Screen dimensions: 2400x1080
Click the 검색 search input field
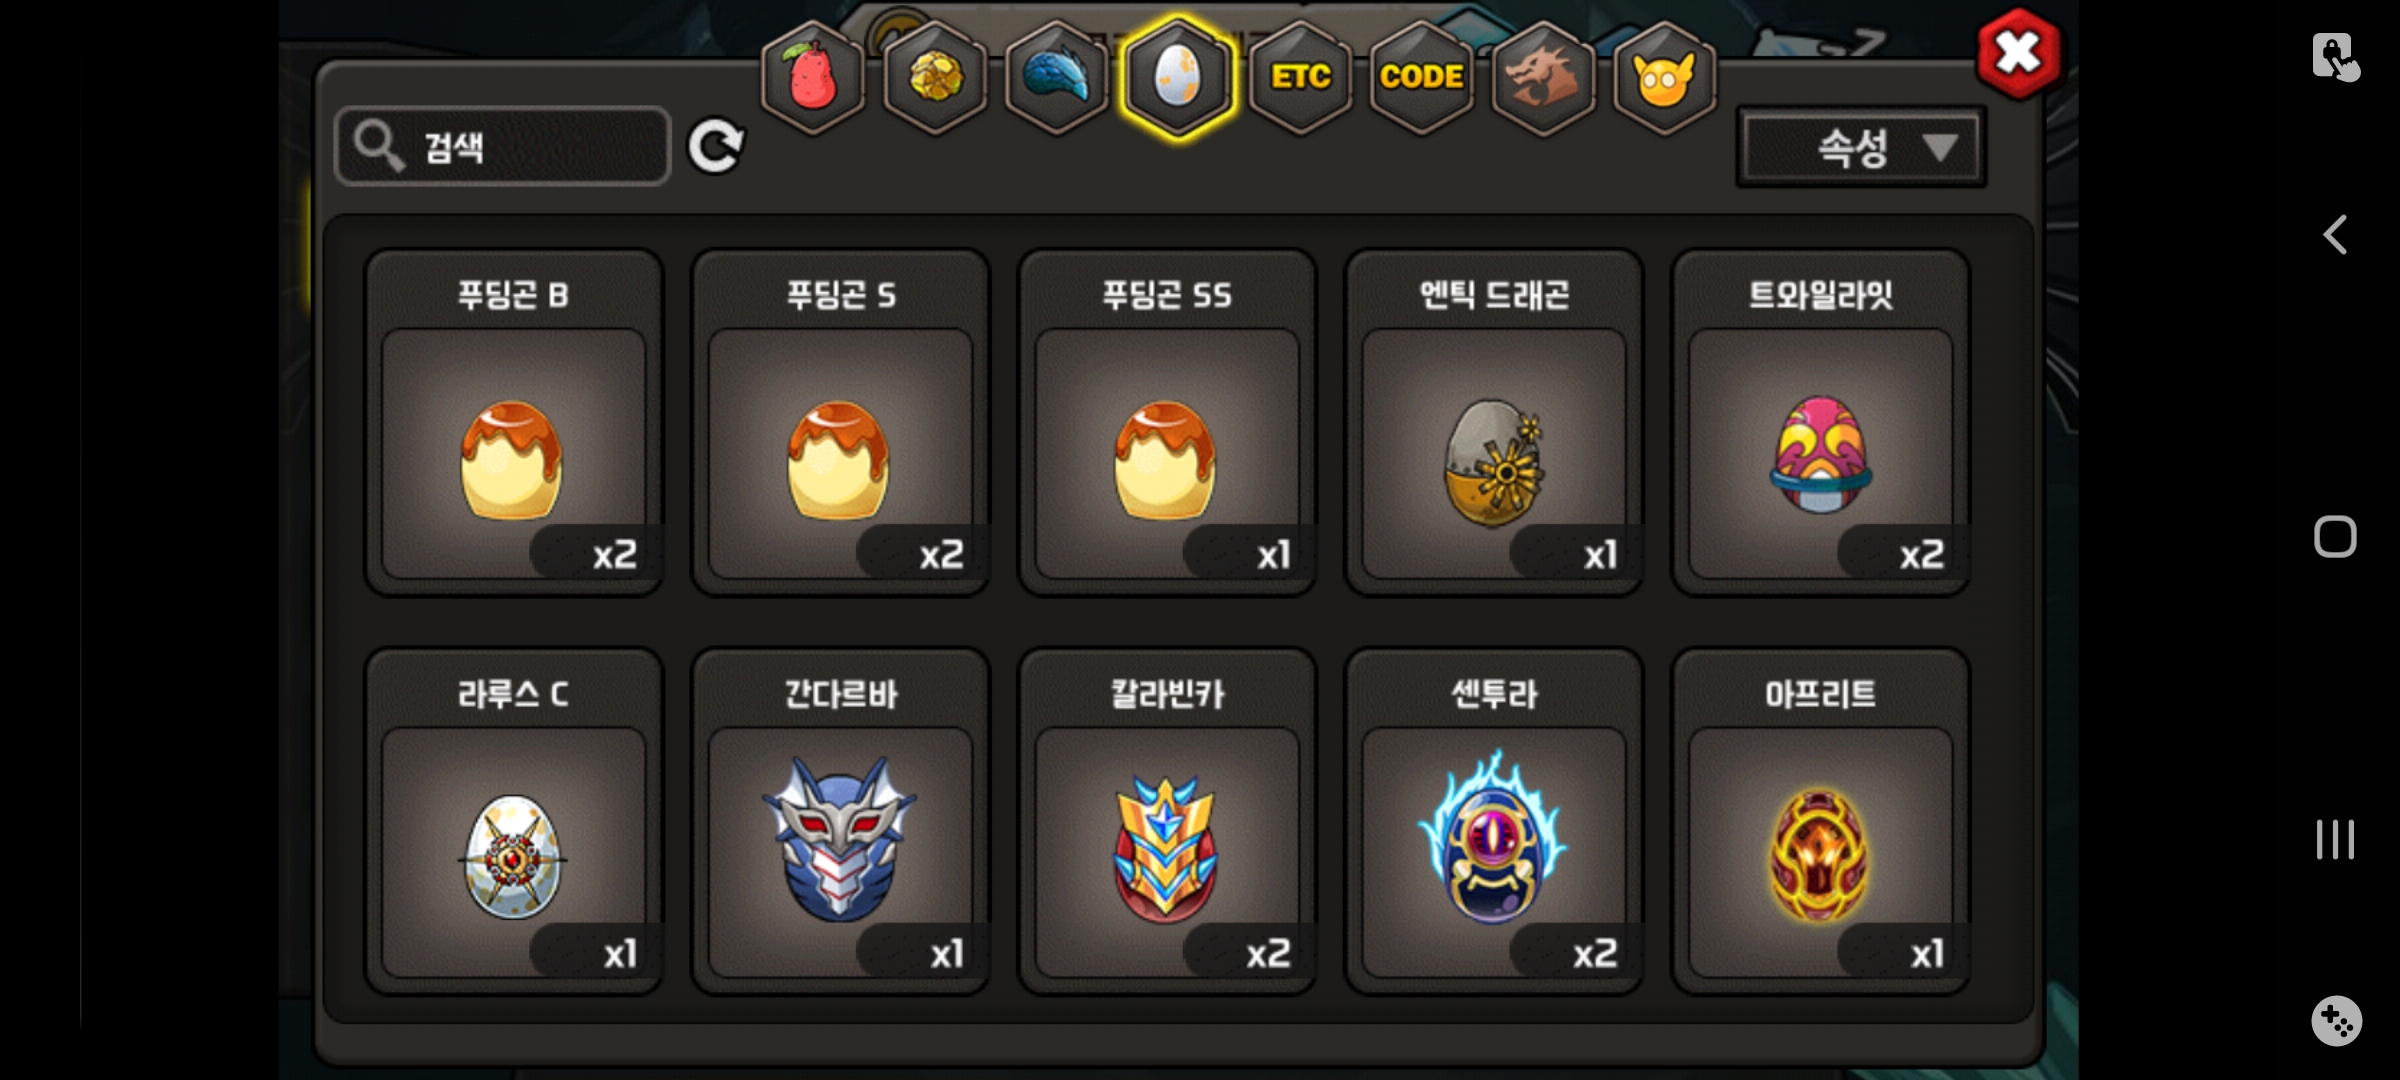[503, 147]
